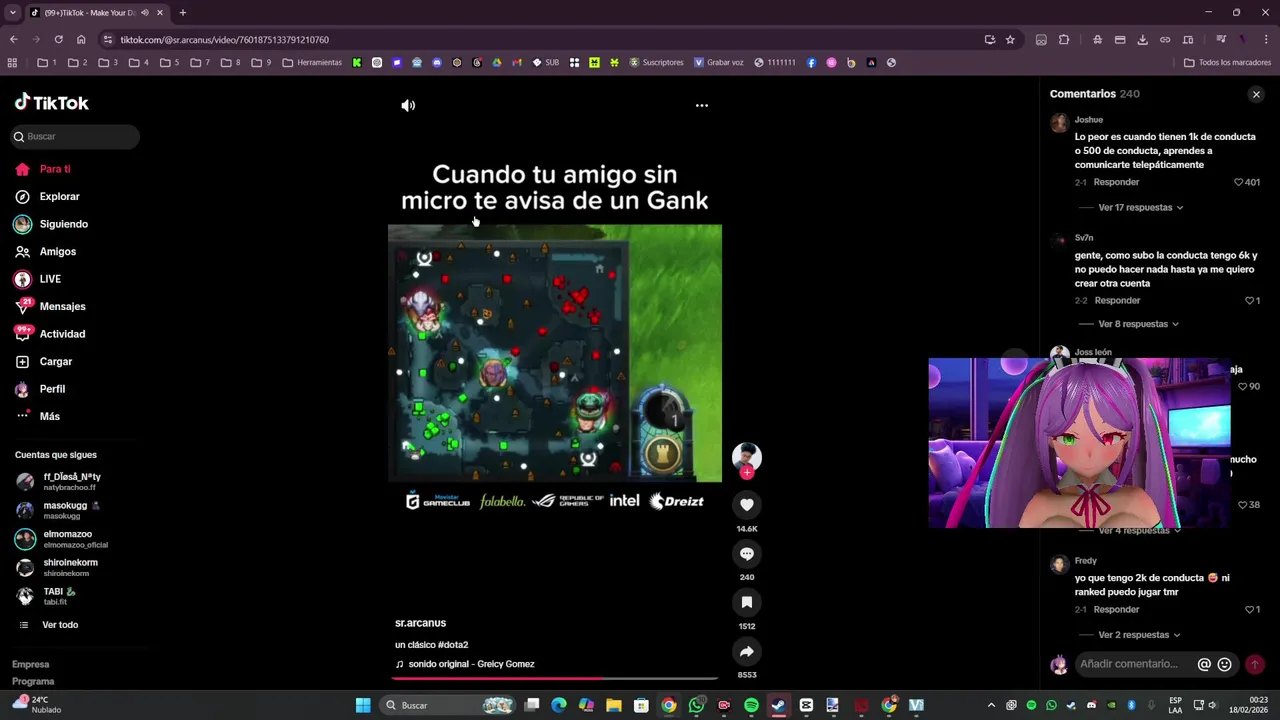The width and height of the screenshot is (1280, 720).
Task: Open the Windows Start menu
Action: pos(363,705)
